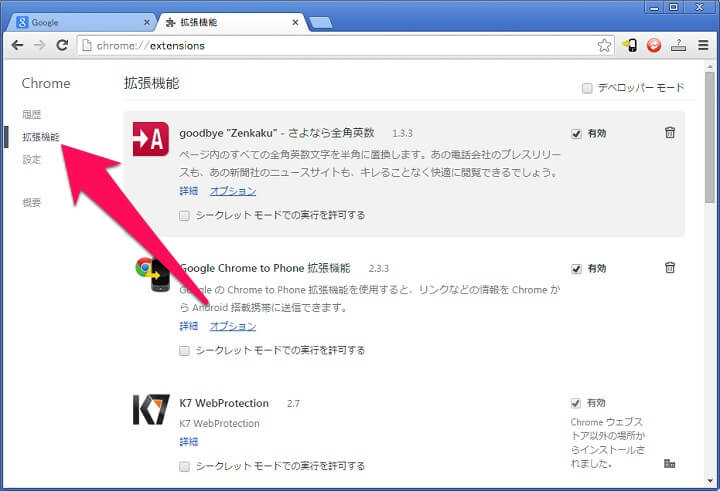Click the Chrome to Phone extension logo
This screenshot has width=720, height=491.
(152, 274)
